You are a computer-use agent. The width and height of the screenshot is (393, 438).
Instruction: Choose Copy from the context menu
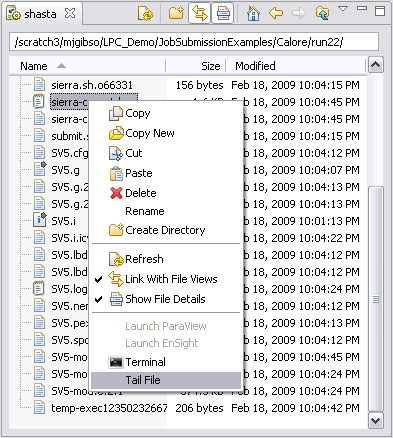coord(166,113)
